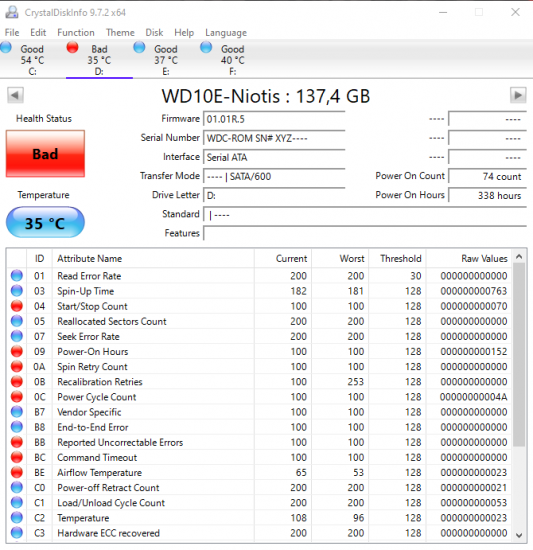533x550 pixels.
Task: Click the 35 °C temperature button
Action: click(x=45, y=222)
